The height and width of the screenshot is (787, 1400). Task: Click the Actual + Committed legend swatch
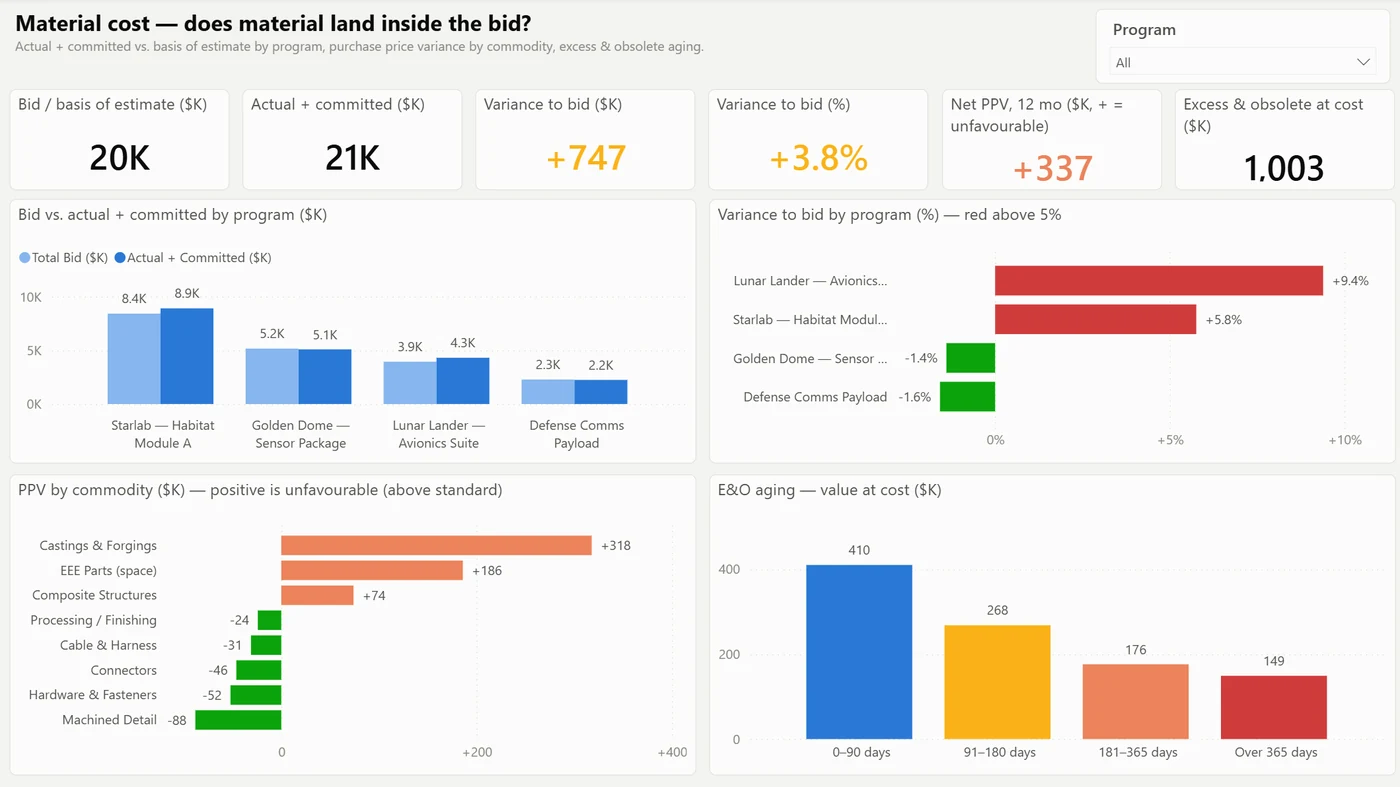click(120, 258)
